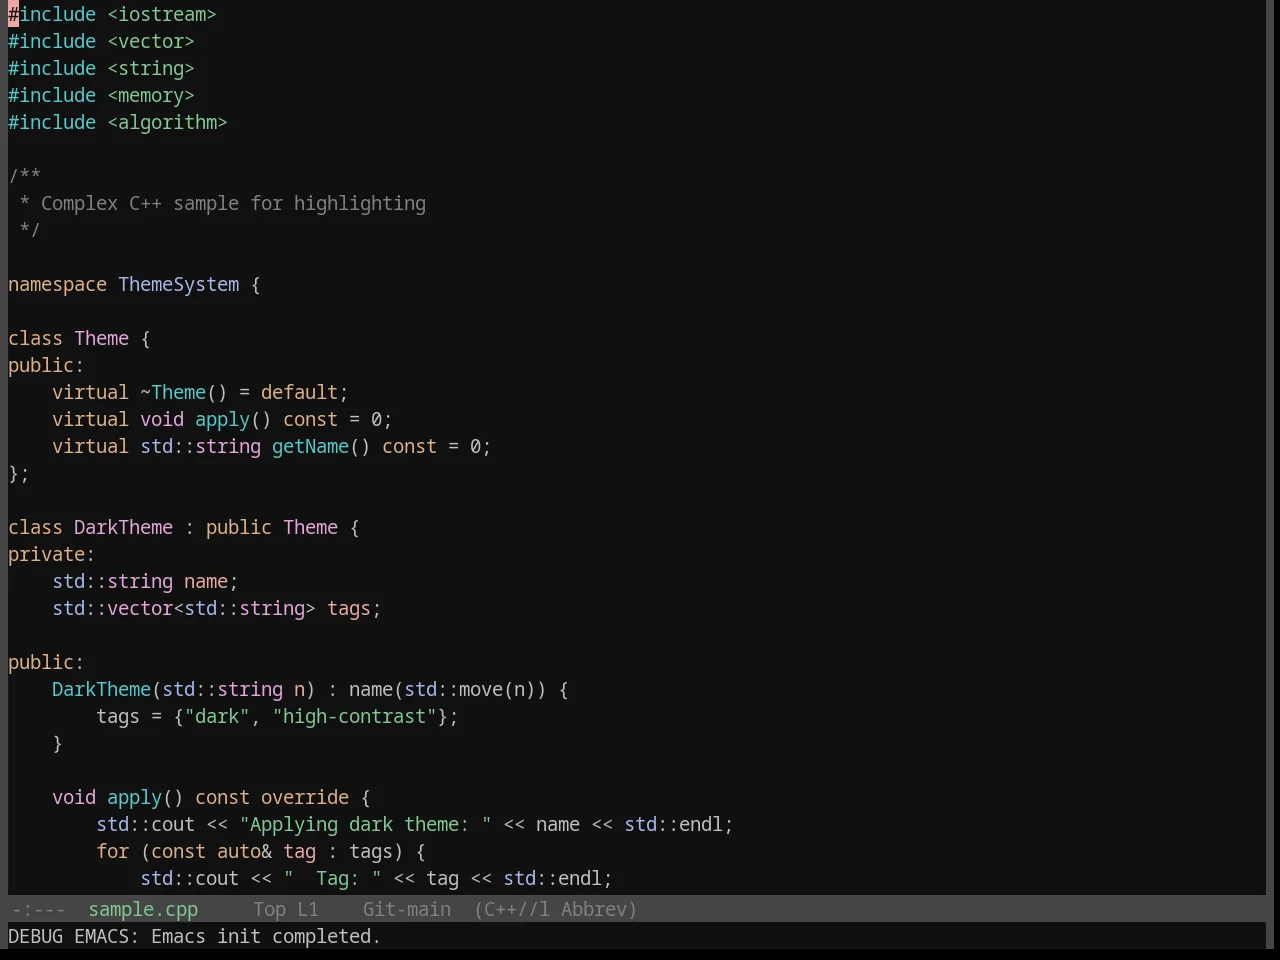Click 'name' in 'std::string name;' line
Viewport: 1280px width, 960px height.
[206, 581]
